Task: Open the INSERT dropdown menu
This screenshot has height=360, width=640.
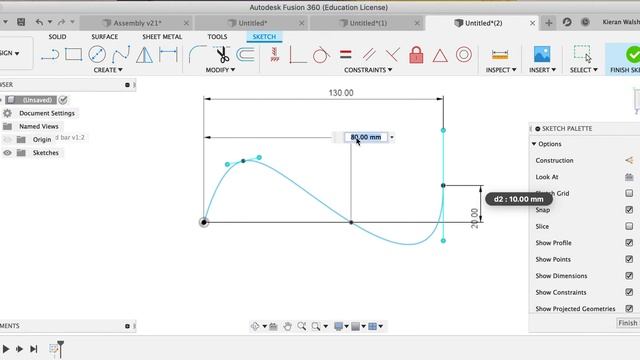Action: coord(542,70)
